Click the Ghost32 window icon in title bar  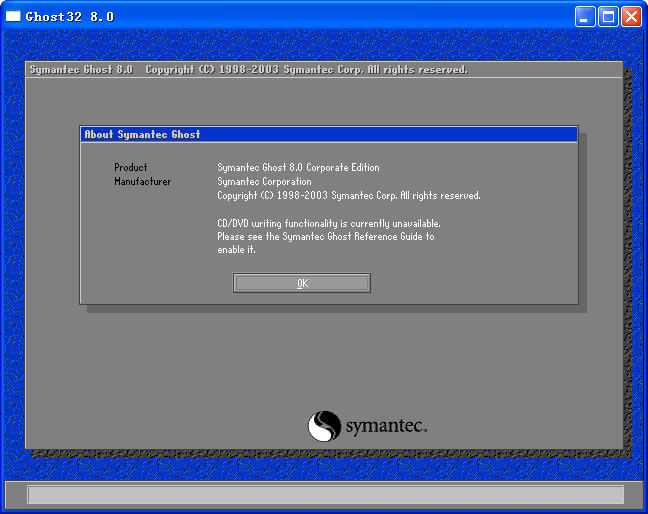13,16
